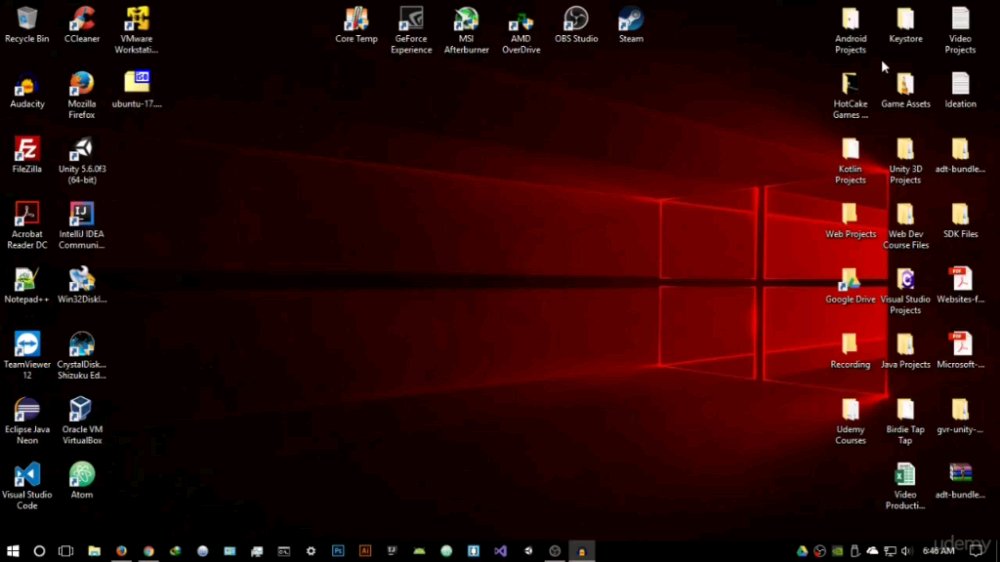Click the FileZilla shortcut
This screenshot has height=562, width=1000.
click(27, 155)
